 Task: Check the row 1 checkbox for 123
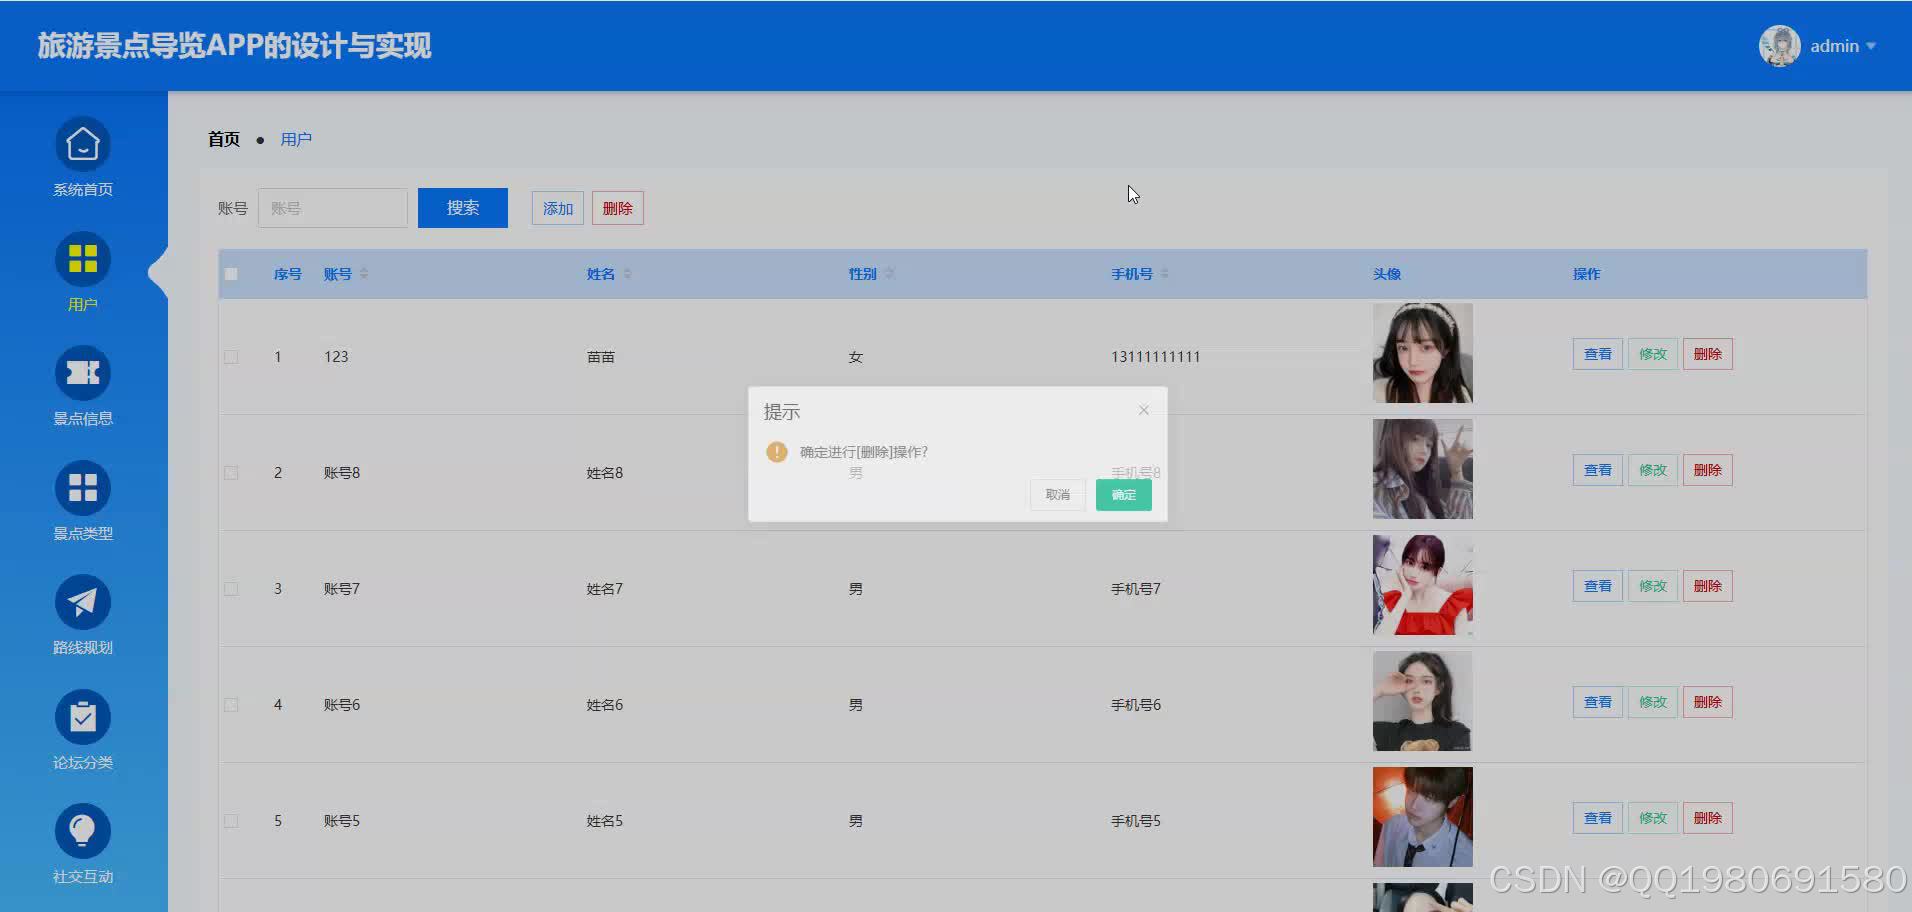coord(231,357)
